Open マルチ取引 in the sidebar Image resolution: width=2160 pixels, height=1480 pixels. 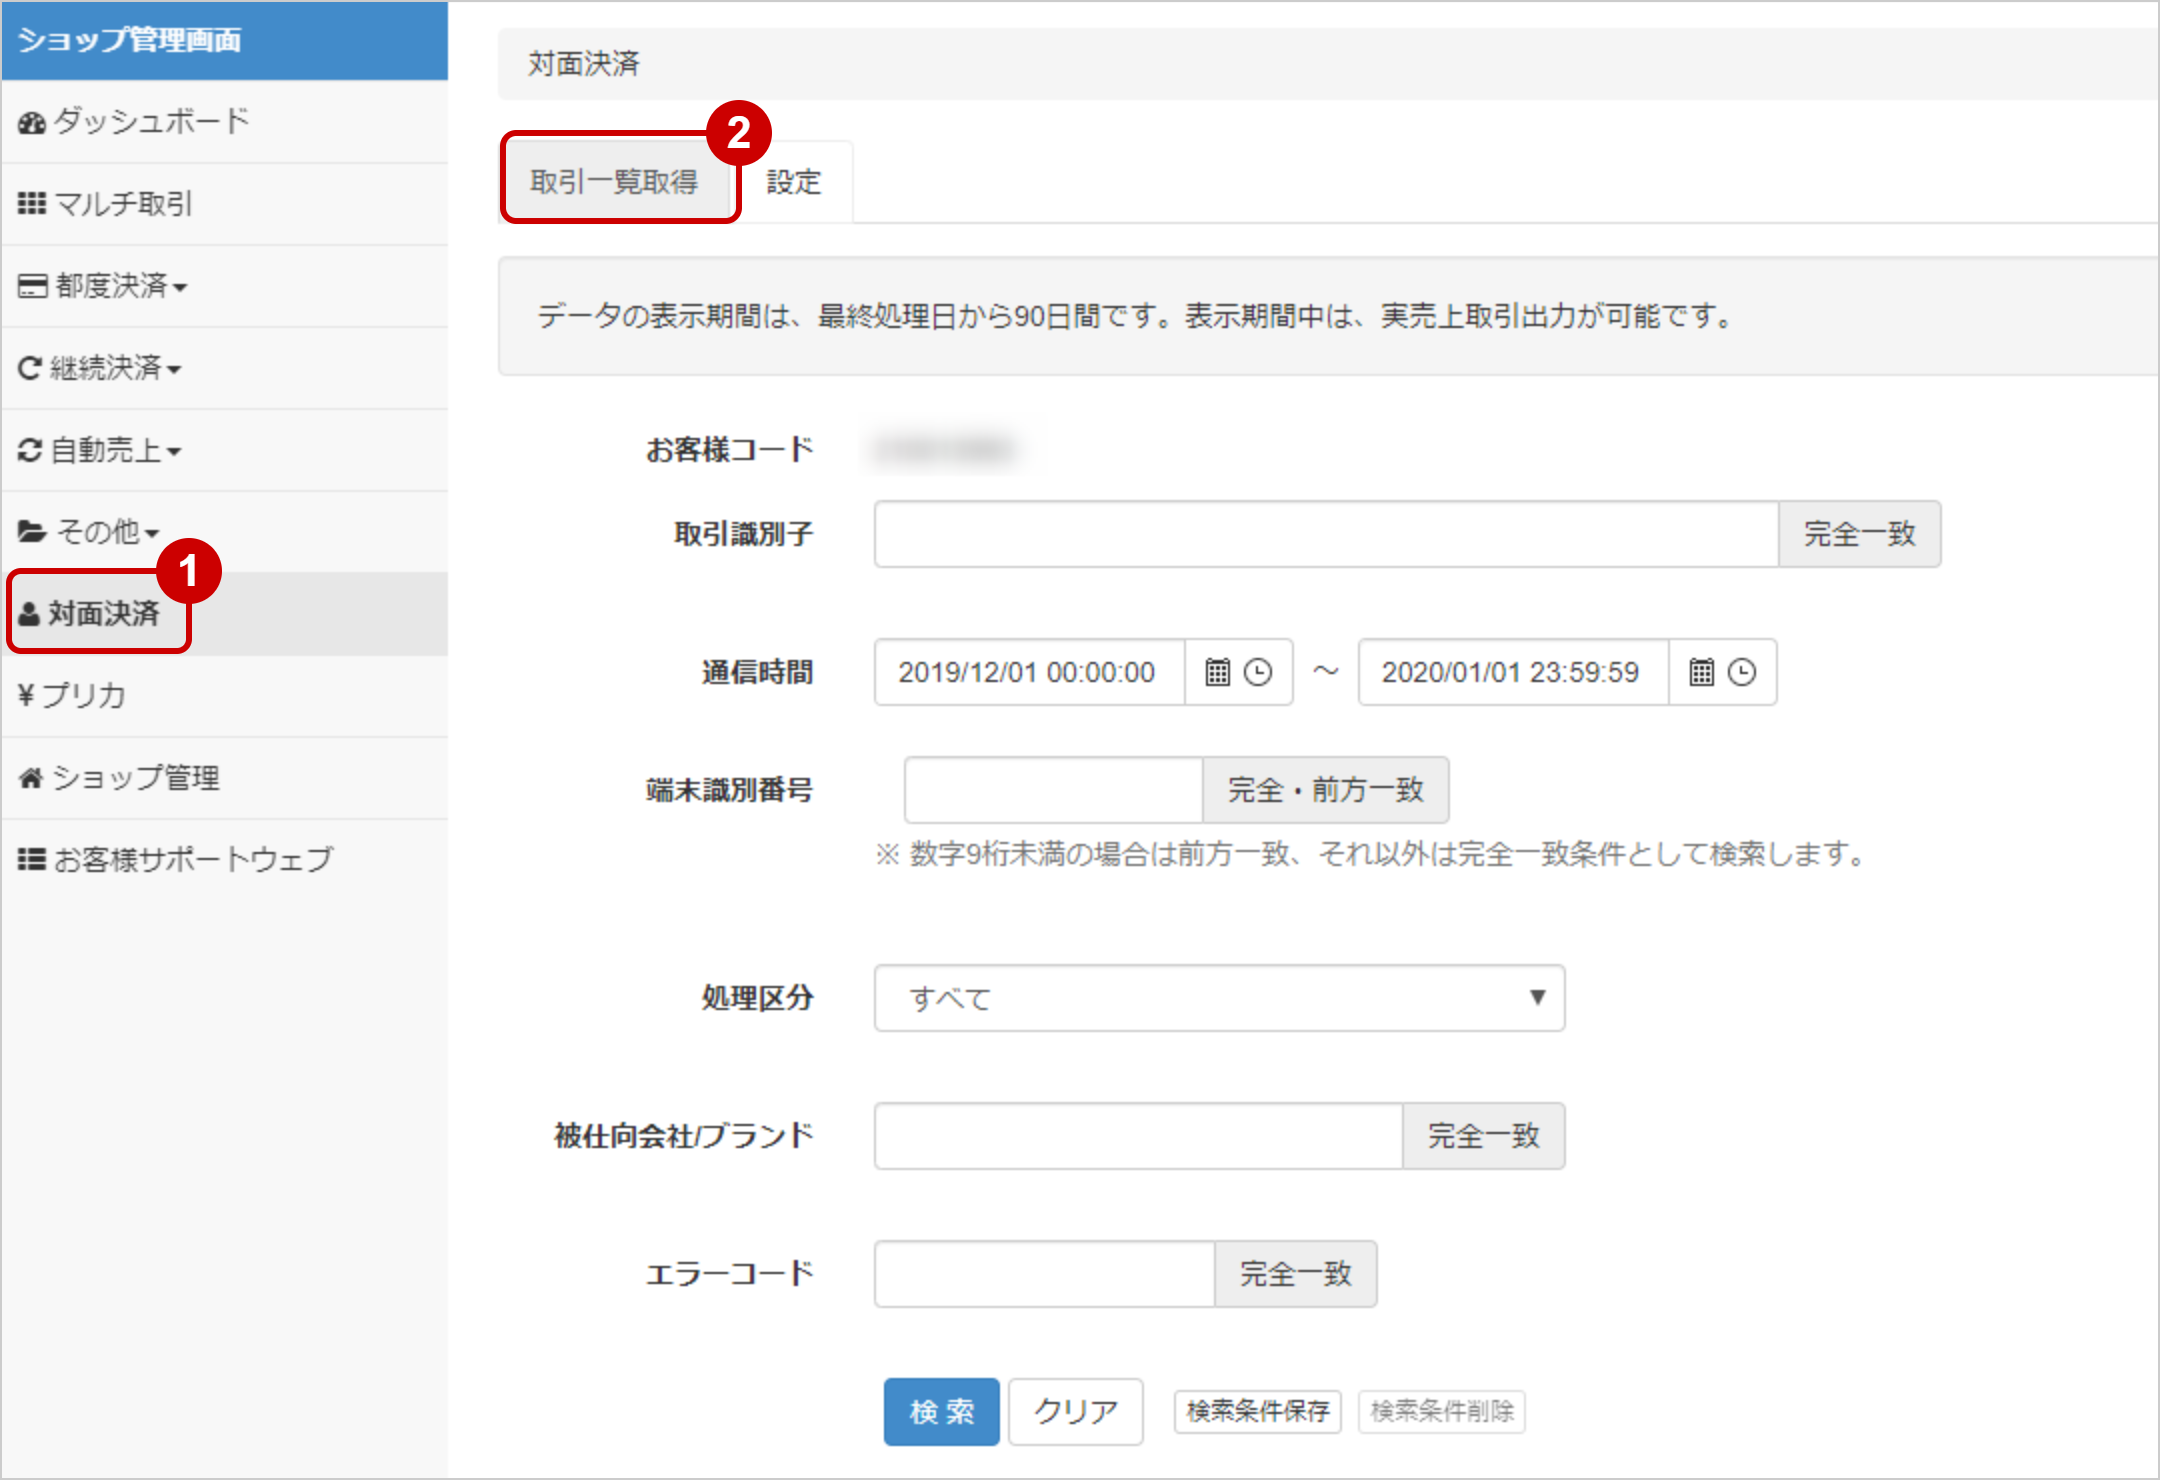point(224,204)
